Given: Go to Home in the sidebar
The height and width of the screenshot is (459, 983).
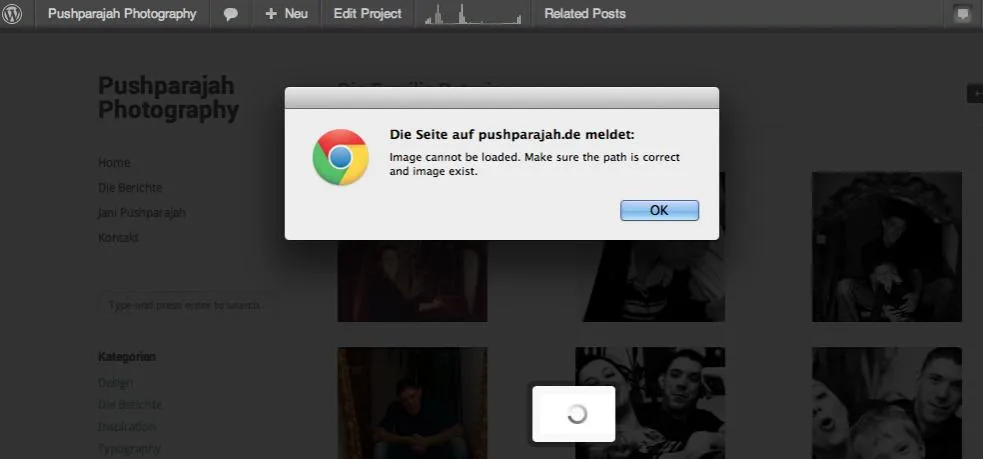Looking at the screenshot, I should tap(114, 162).
